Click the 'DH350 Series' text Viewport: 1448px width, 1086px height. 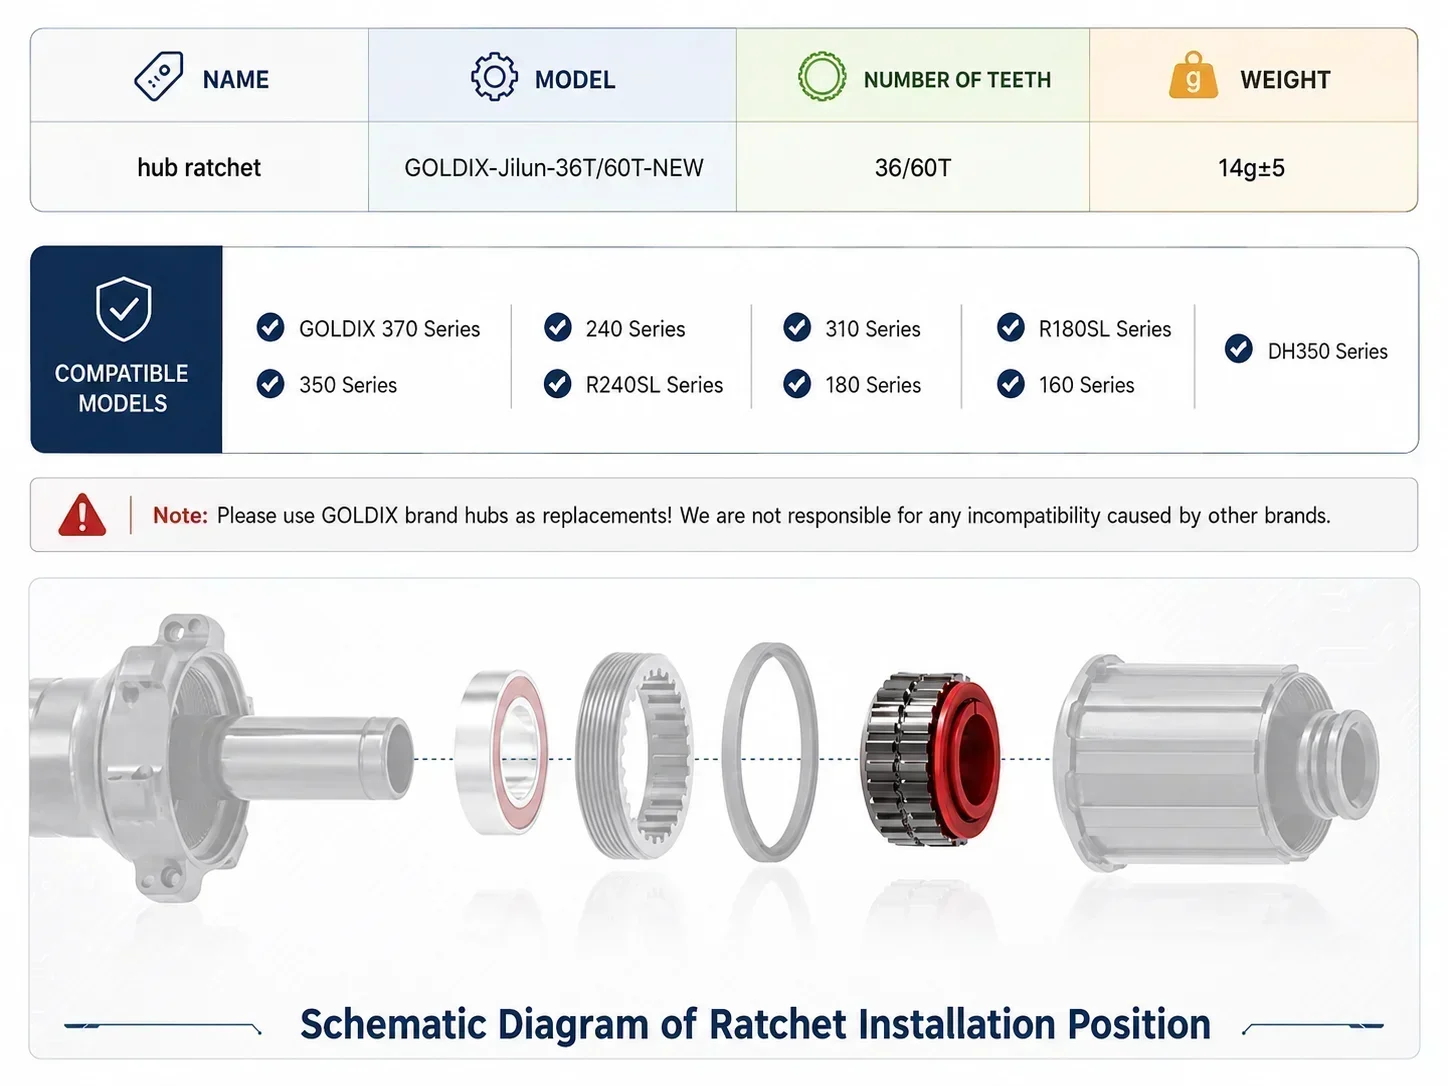(x=1327, y=351)
